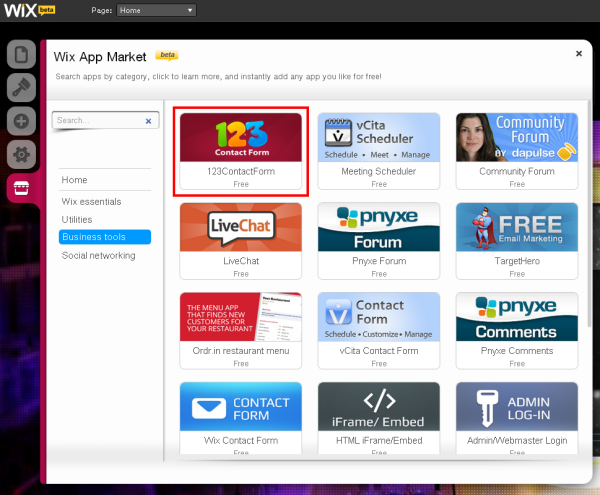The height and width of the screenshot is (495, 600).
Task: Click the Wix App Market title text
Action: 100,57
